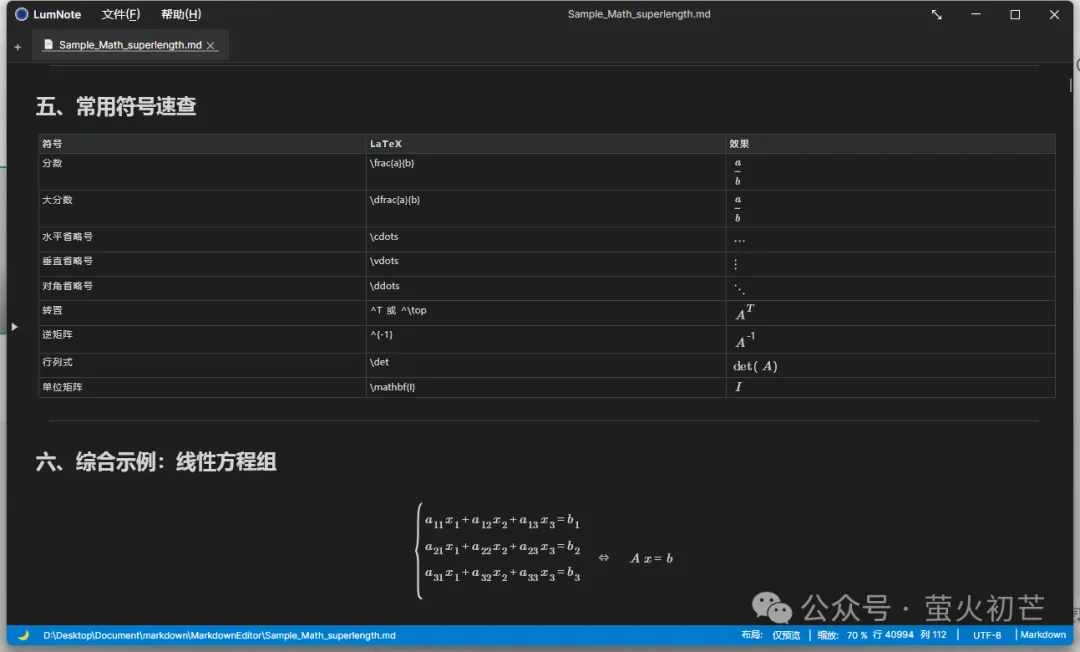This screenshot has width=1080, height=652.
Task: Expand the left sidebar arrow
Action: point(14,327)
